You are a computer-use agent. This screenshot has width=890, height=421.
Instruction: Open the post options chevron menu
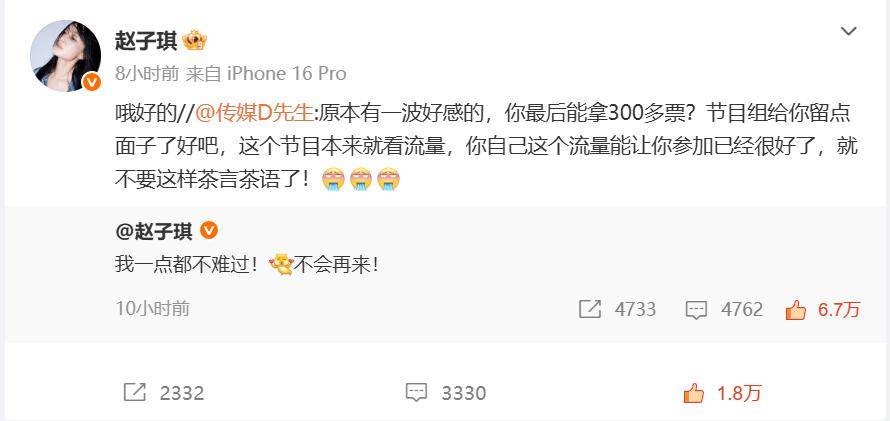tap(849, 32)
